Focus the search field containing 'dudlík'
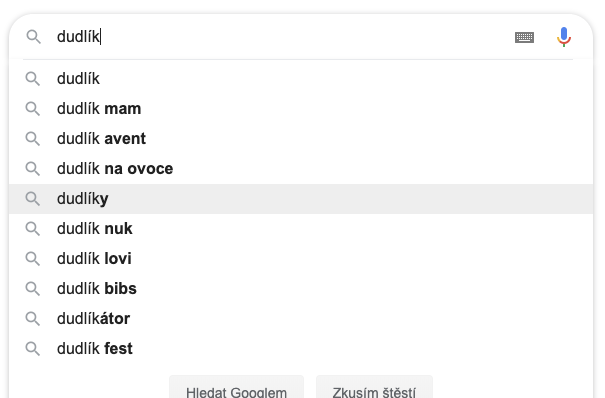The width and height of the screenshot is (605, 398). click(282, 37)
